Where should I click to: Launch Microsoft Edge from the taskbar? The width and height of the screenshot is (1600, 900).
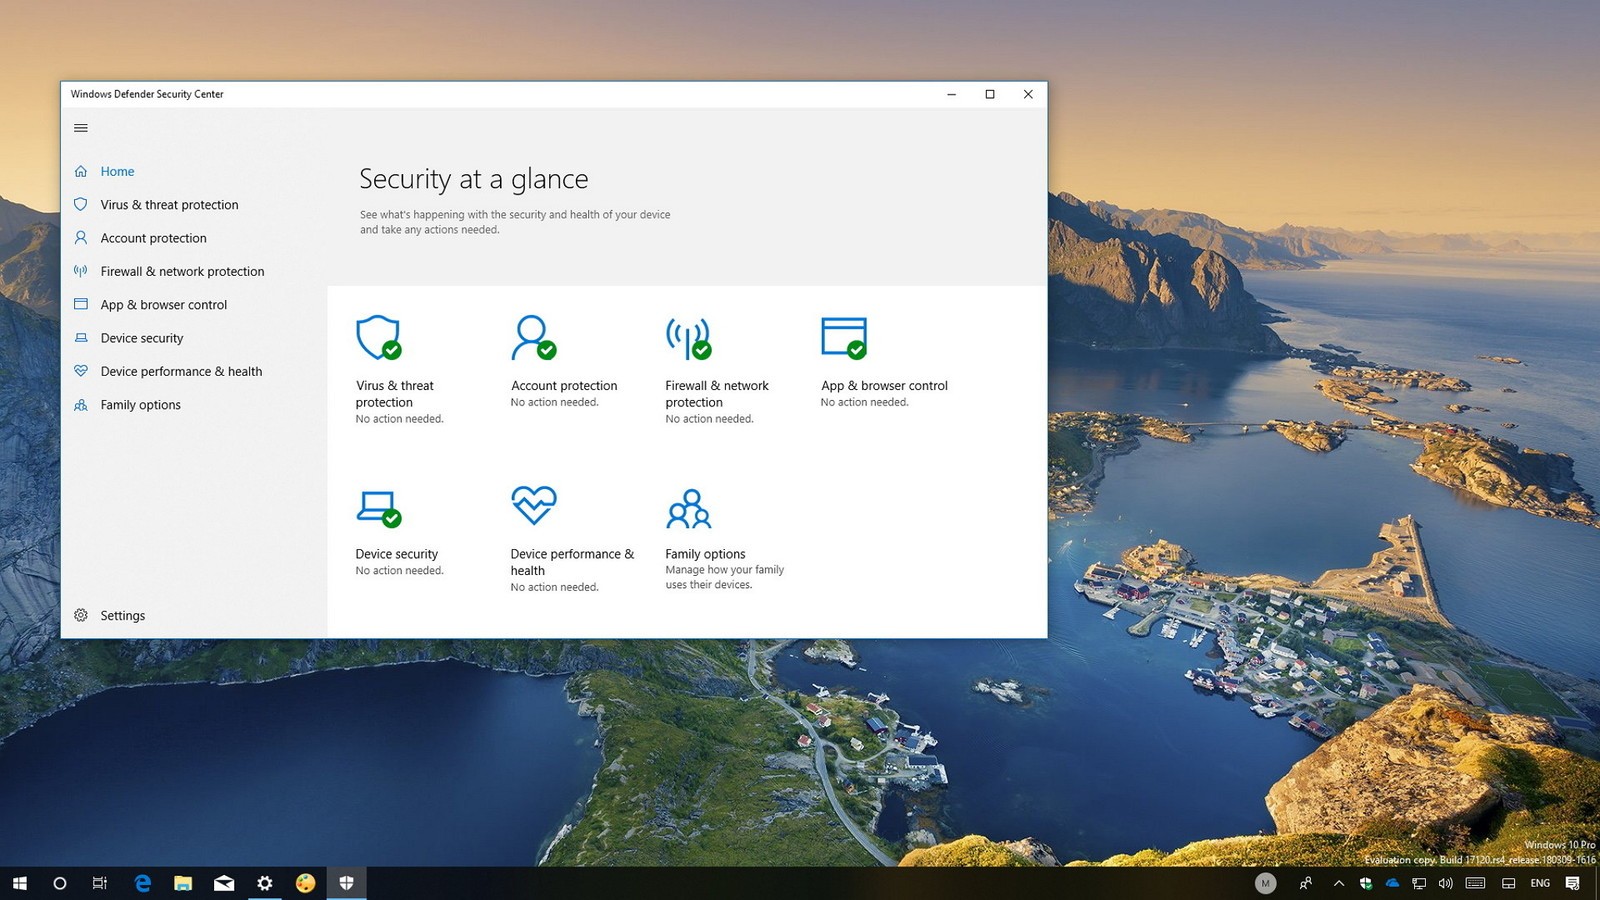click(x=142, y=883)
